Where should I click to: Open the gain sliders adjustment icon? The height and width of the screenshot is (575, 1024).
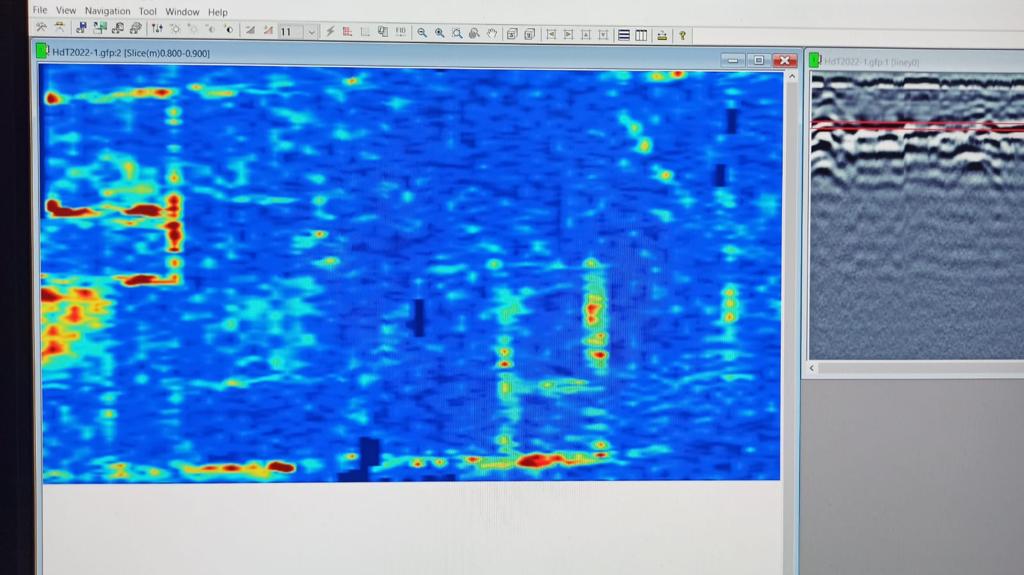tap(157, 29)
